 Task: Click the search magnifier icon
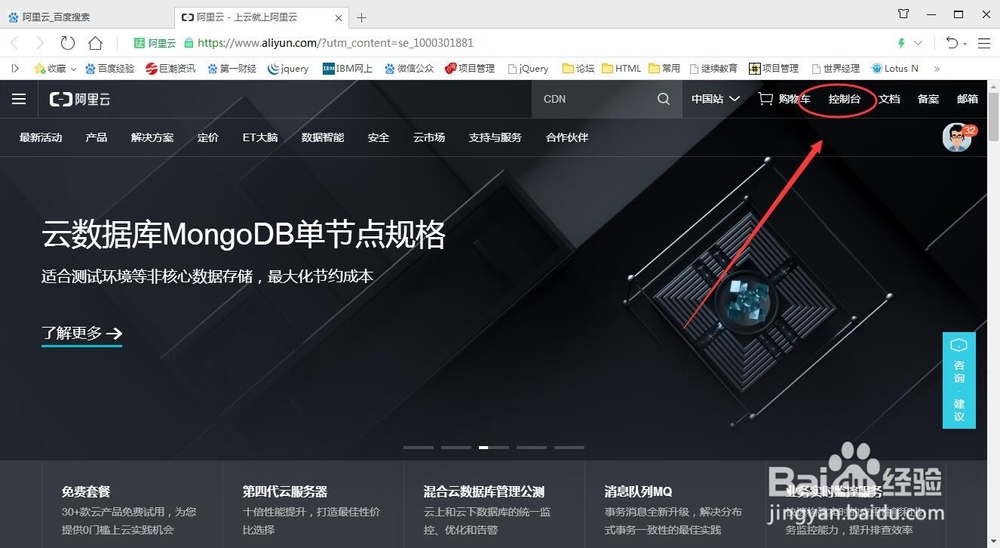[663, 99]
